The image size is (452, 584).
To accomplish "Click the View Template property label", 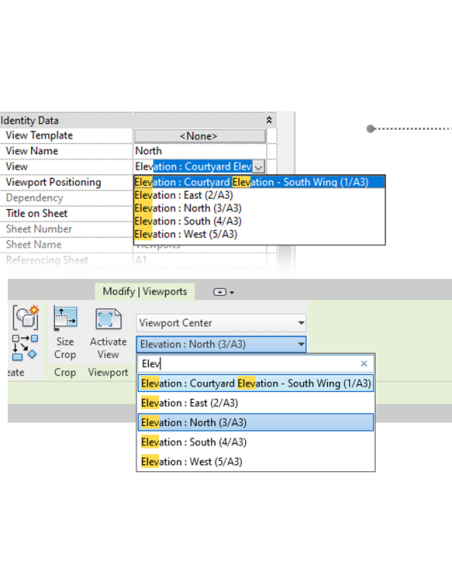I will click(39, 135).
